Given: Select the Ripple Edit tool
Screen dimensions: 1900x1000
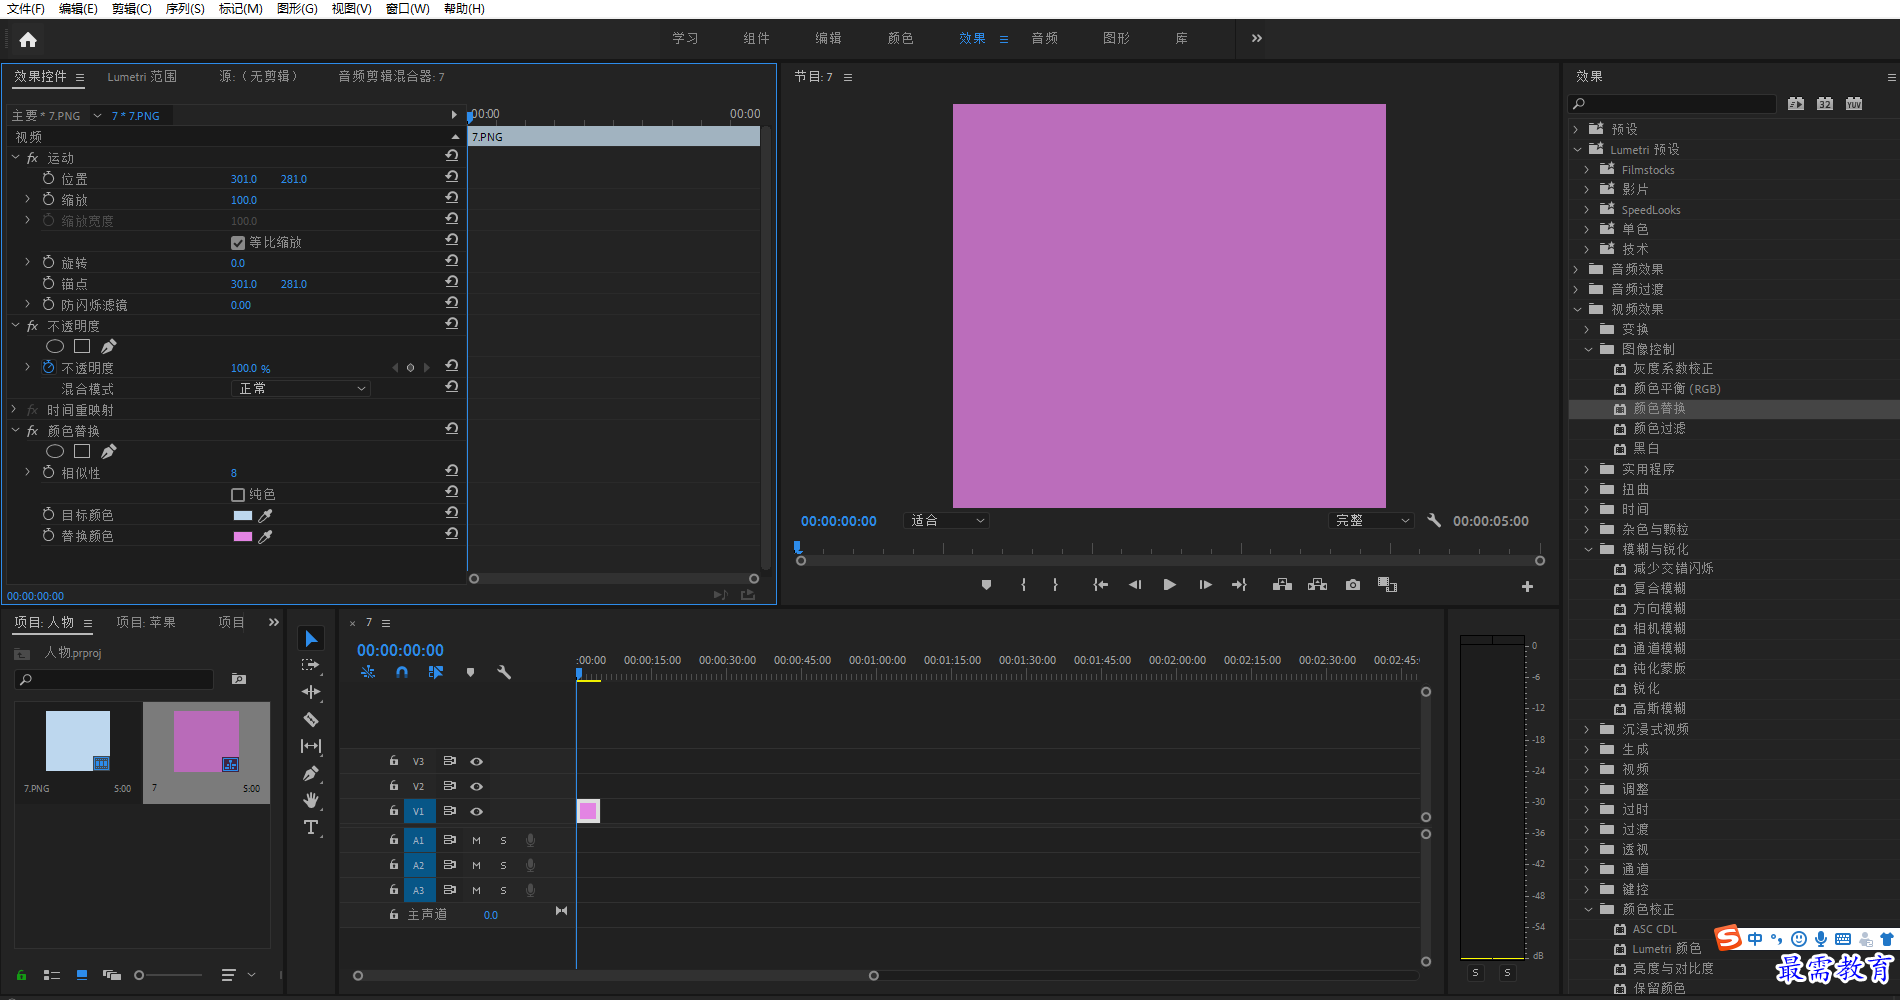Looking at the screenshot, I should 311,692.
